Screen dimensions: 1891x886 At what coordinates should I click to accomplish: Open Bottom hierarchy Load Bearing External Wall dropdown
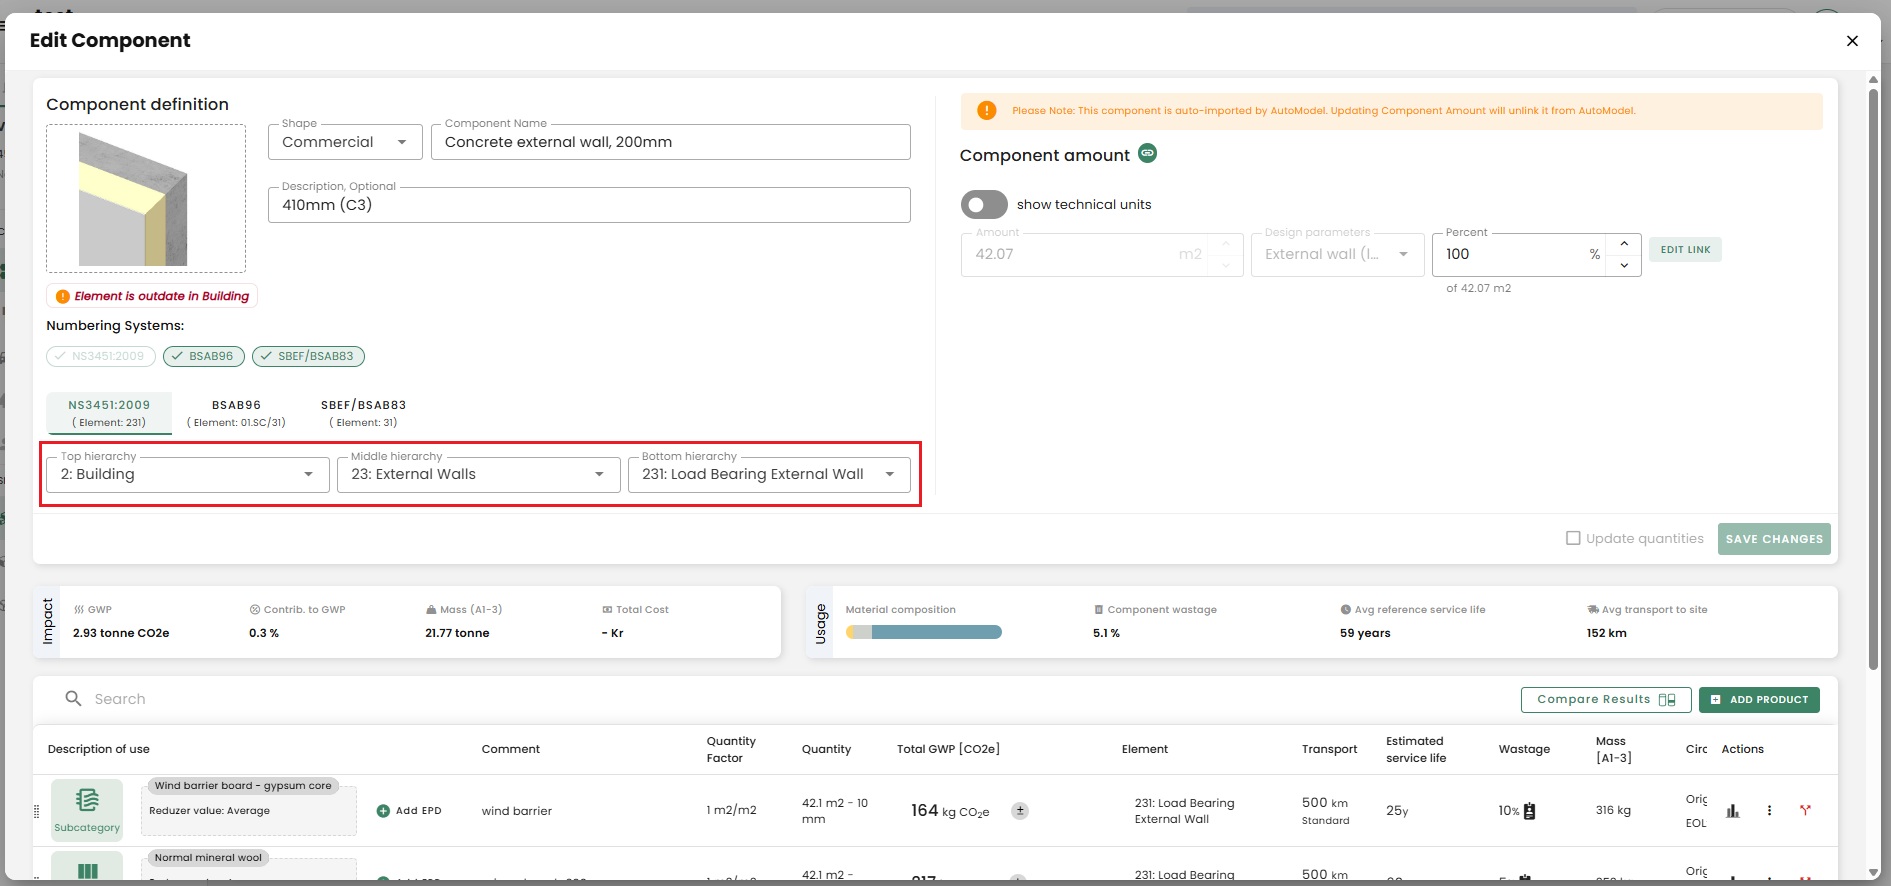pyautogui.click(x=768, y=475)
